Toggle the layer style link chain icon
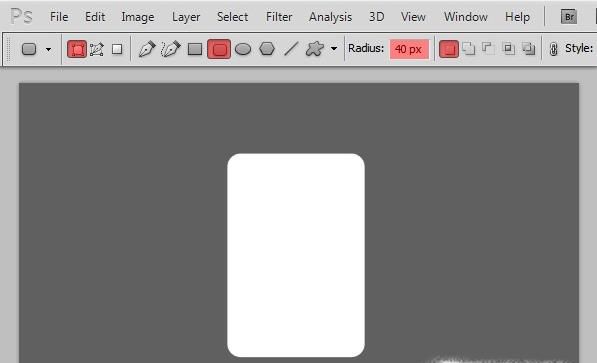The height and width of the screenshot is (363, 597). tap(554, 49)
